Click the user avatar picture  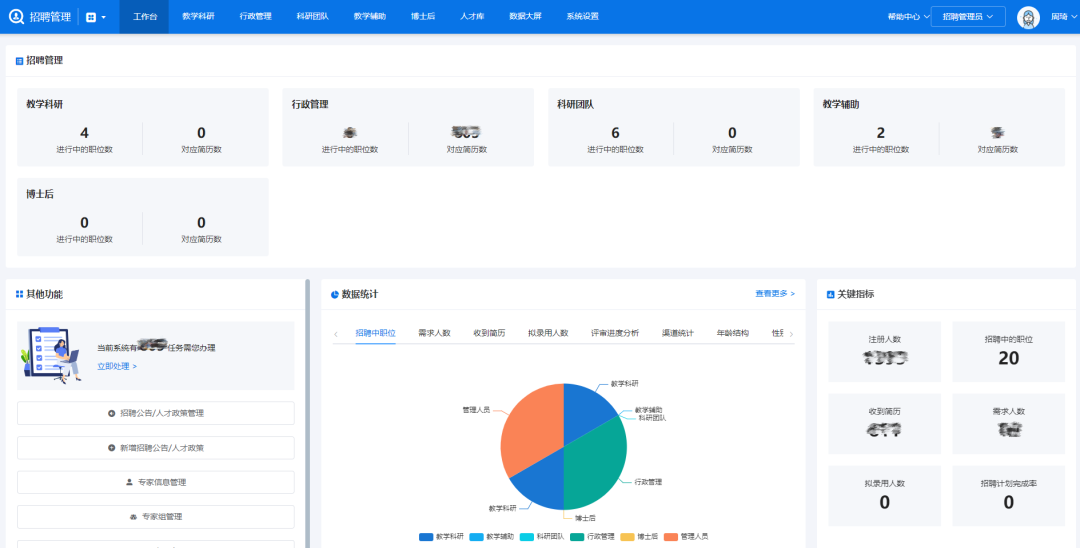[x=1028, y=17]
